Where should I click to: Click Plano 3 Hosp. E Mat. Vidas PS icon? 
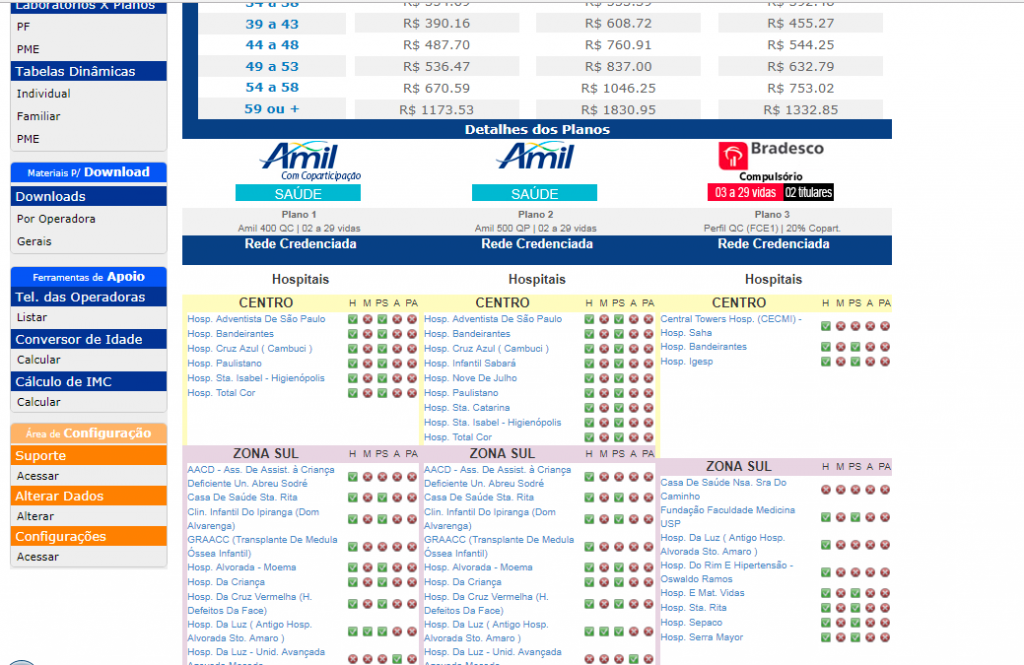tap(855, 593)
